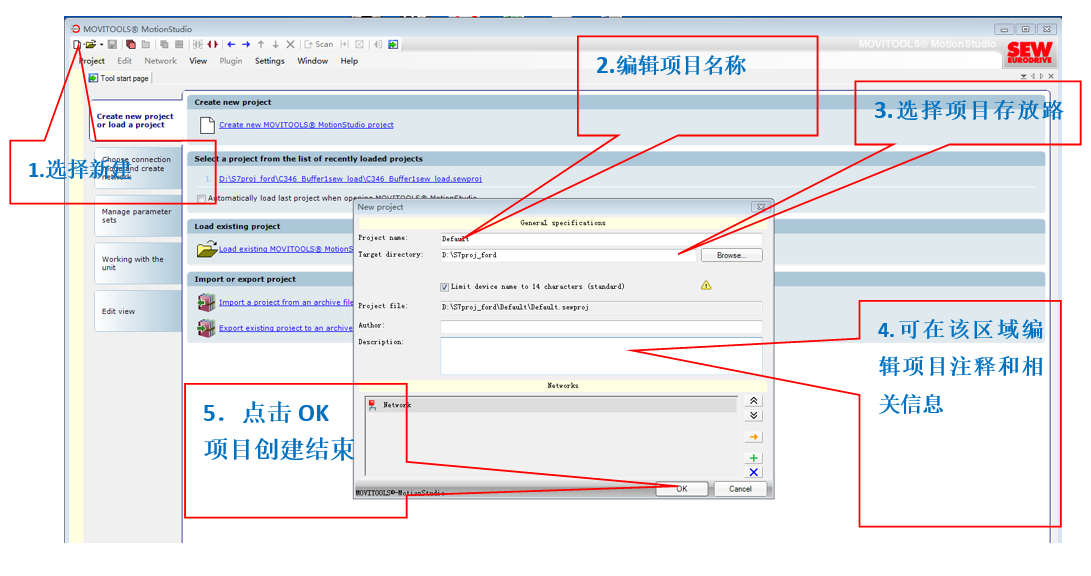Enable automatically load last project checkbox
Image resolution: width=1091 pixels, height=576 pixels.
pyautogui.click(x=201, y=198)
